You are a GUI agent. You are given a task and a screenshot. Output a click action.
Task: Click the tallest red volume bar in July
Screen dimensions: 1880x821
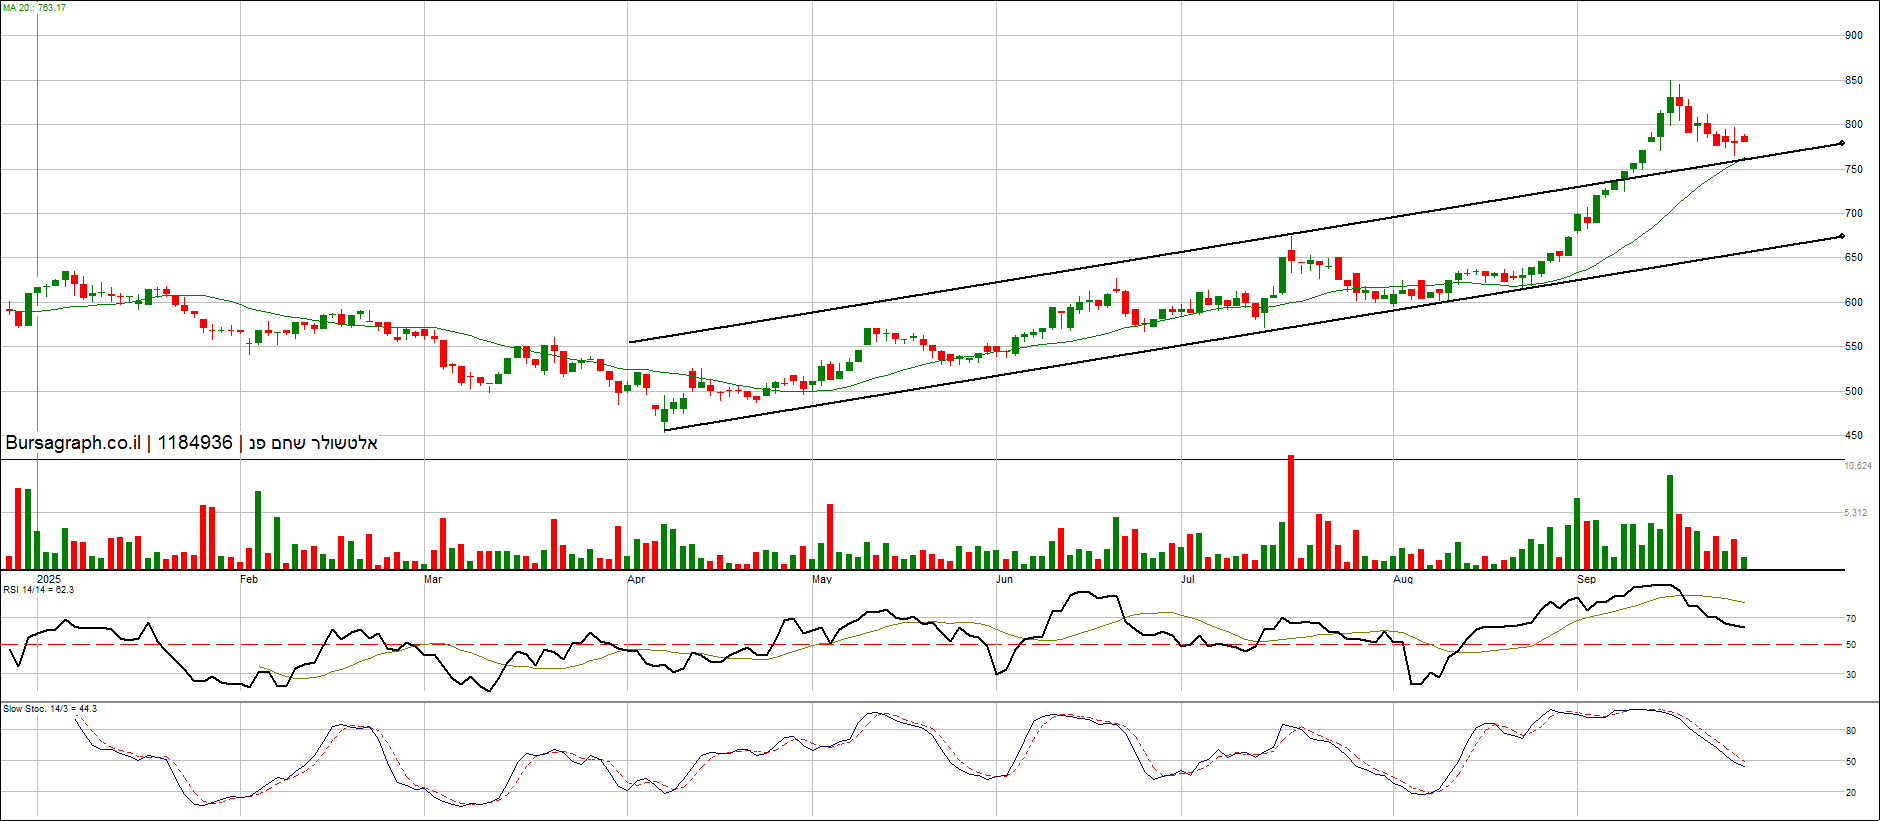click(1291, 512)
